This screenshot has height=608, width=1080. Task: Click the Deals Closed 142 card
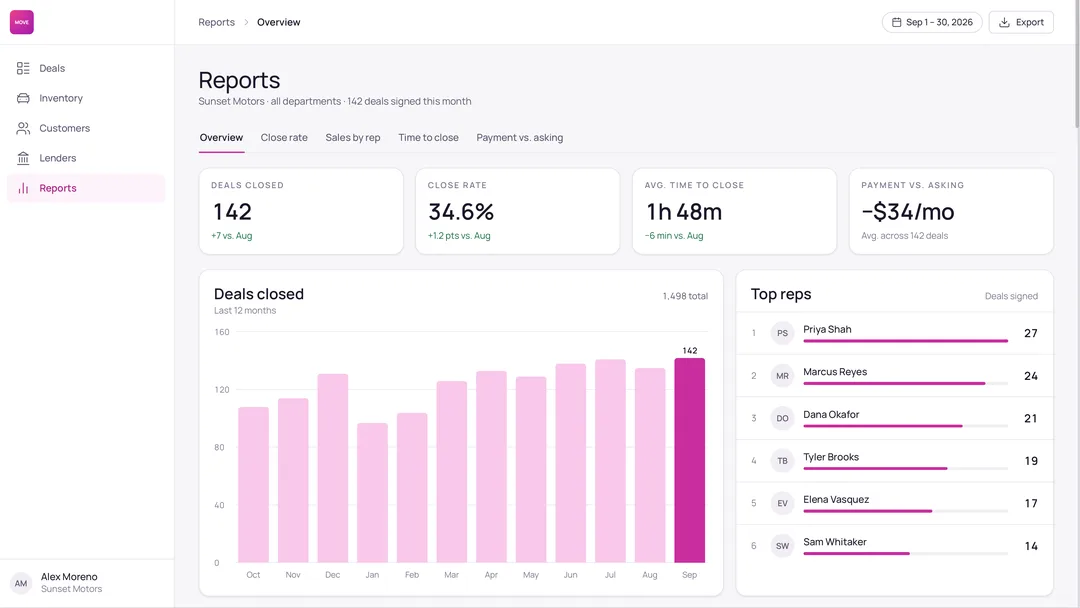click(301, 211)
